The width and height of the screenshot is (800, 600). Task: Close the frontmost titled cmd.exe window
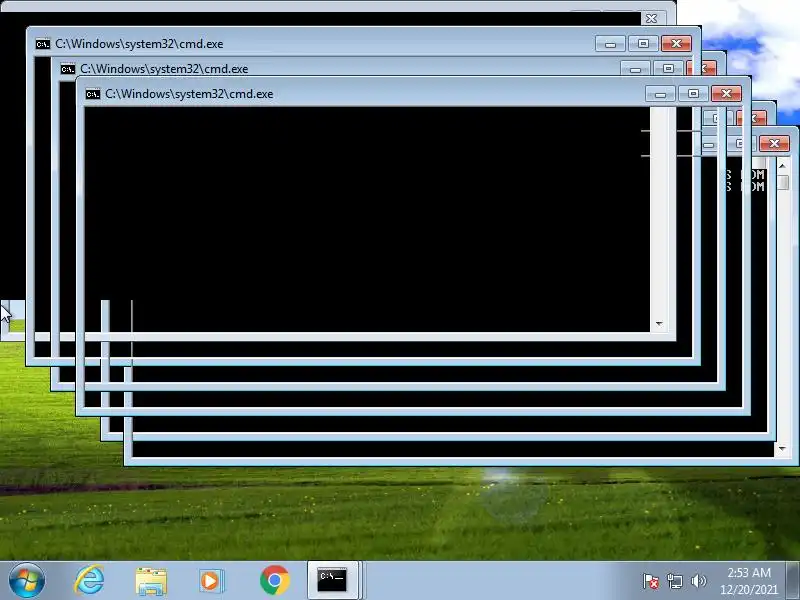click(726, 93)
